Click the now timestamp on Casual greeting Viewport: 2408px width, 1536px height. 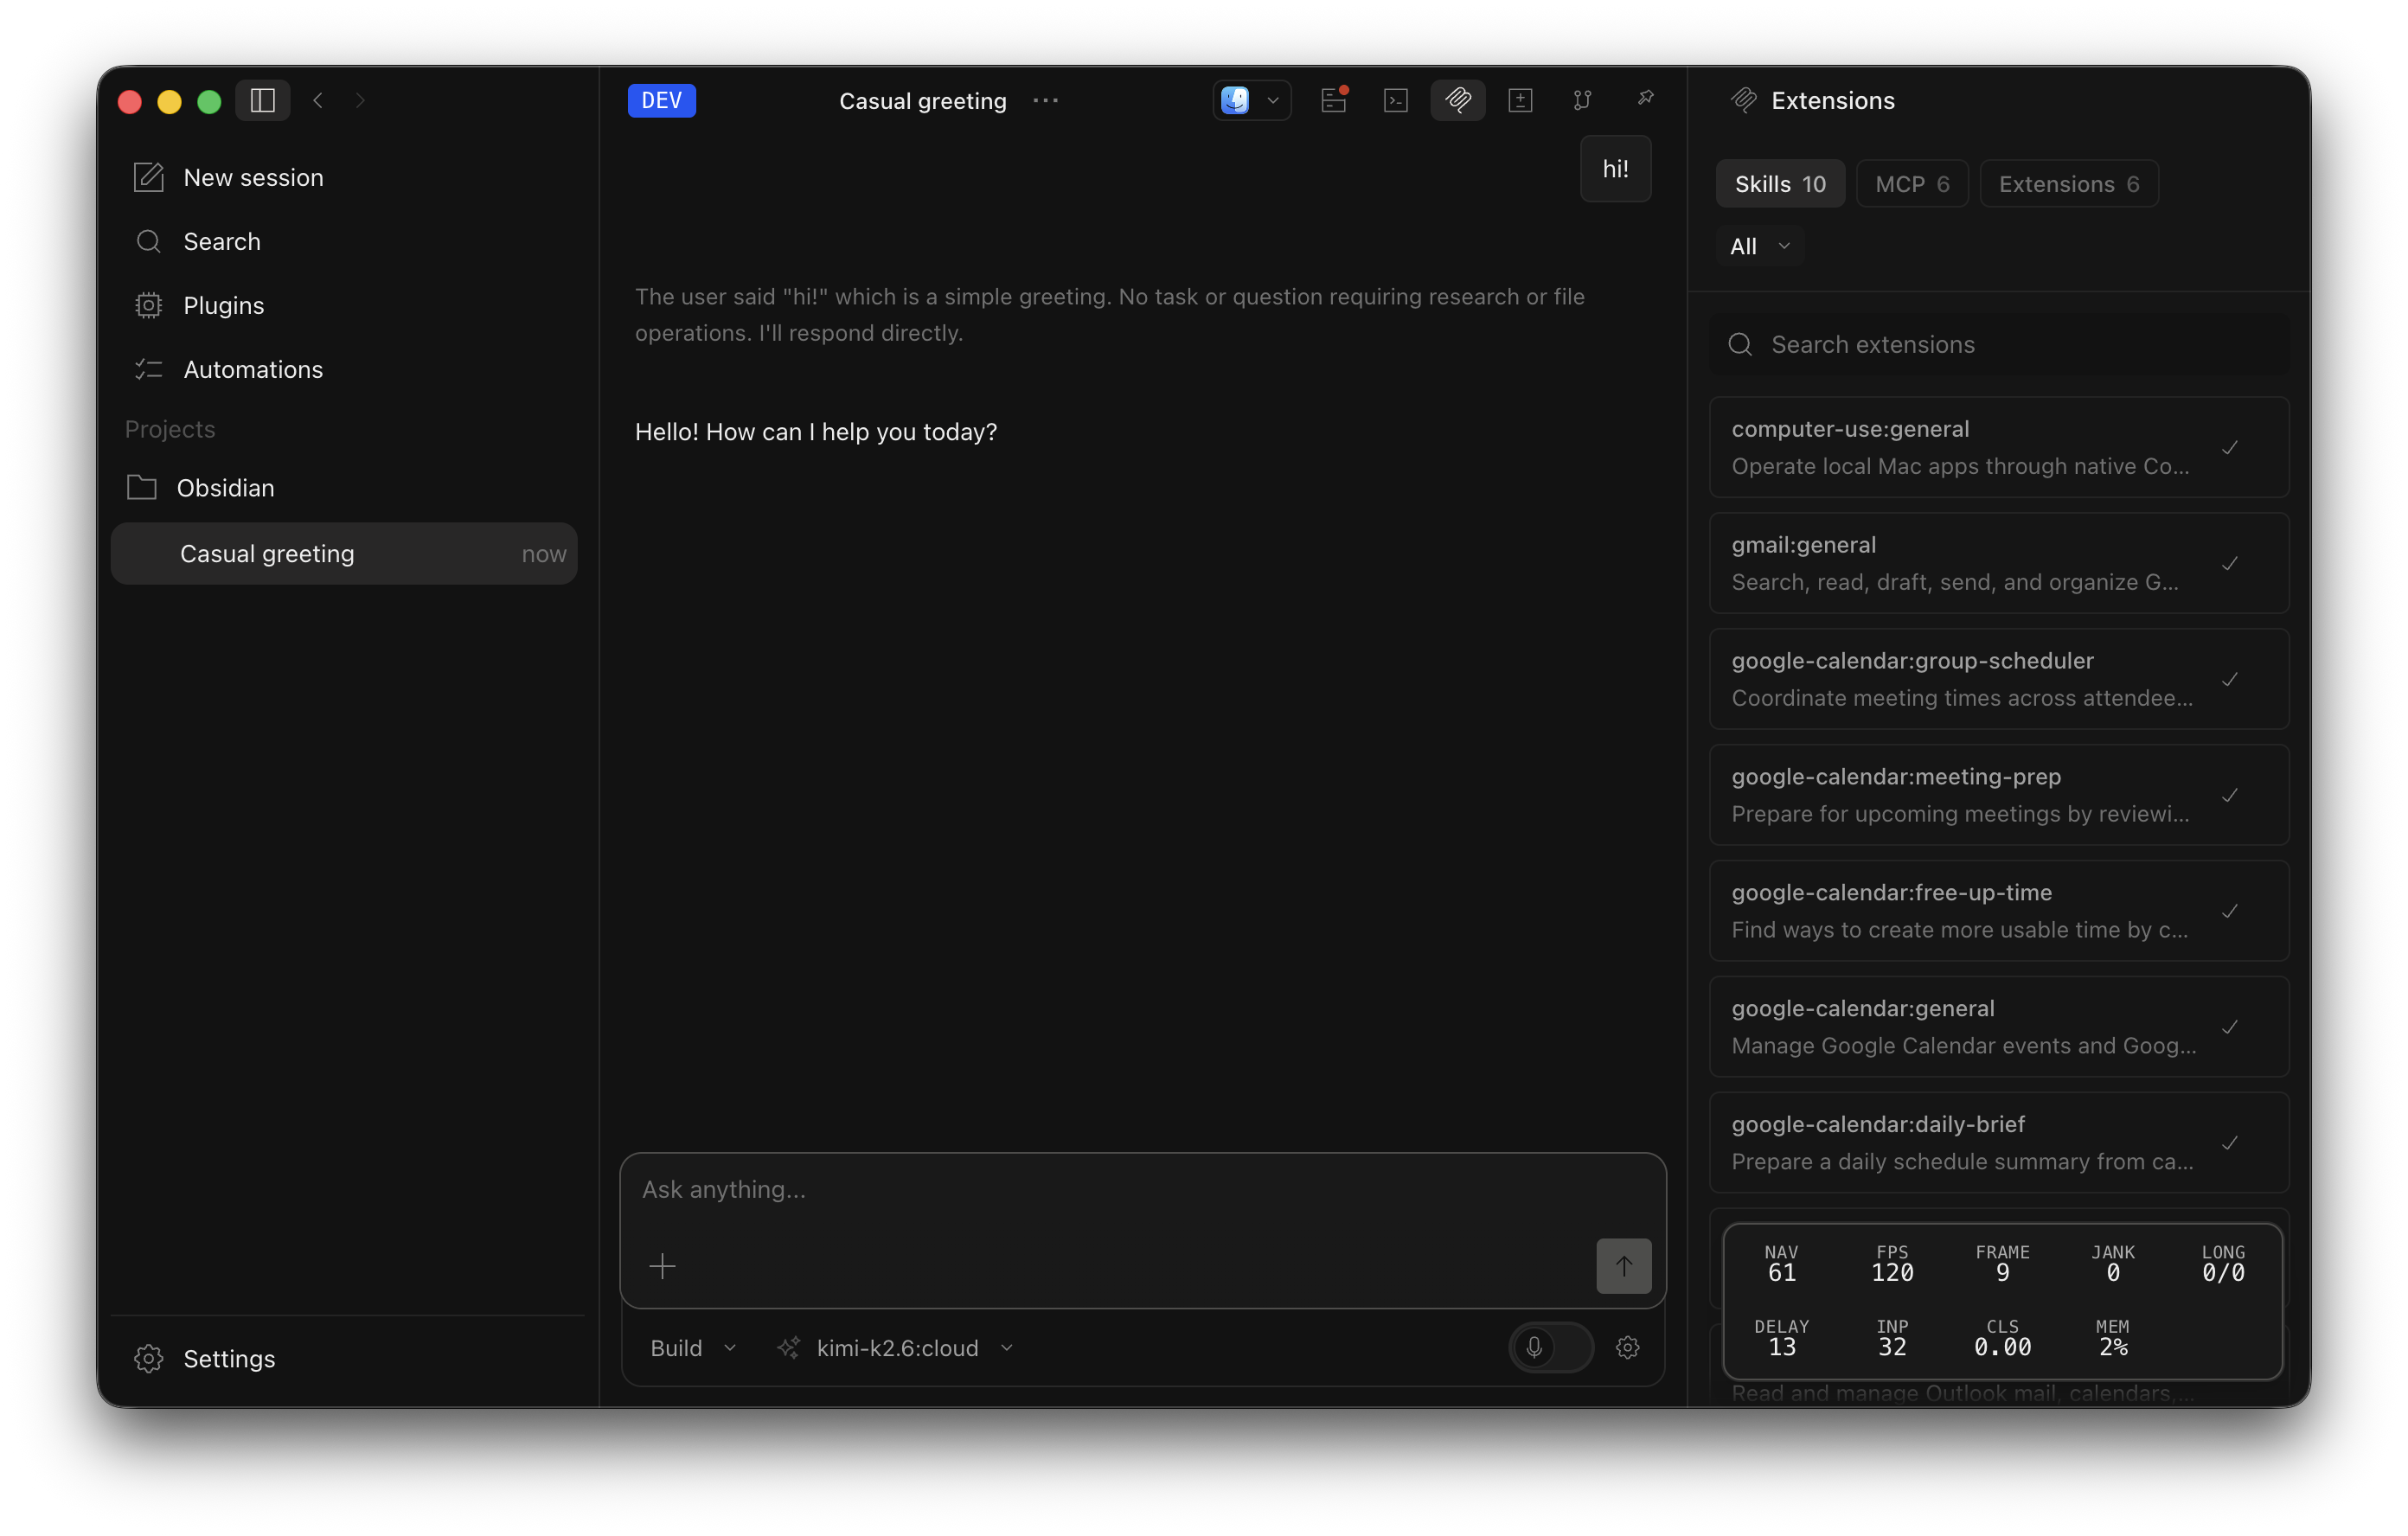pos(544,553)
